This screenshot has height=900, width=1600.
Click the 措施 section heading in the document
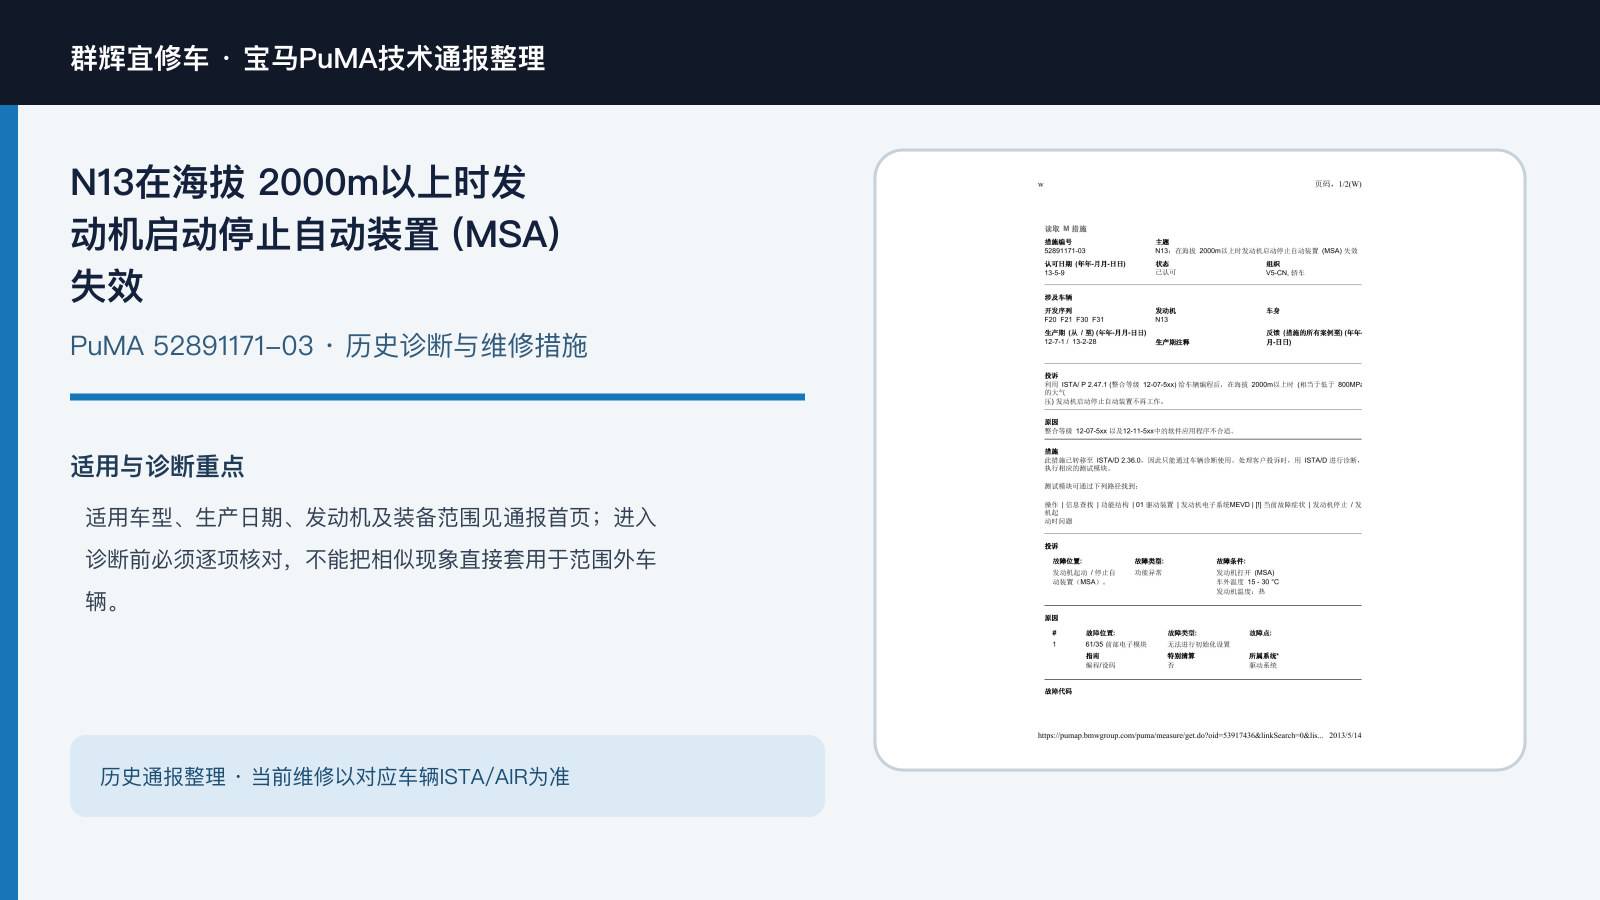tap(1051, 451)
